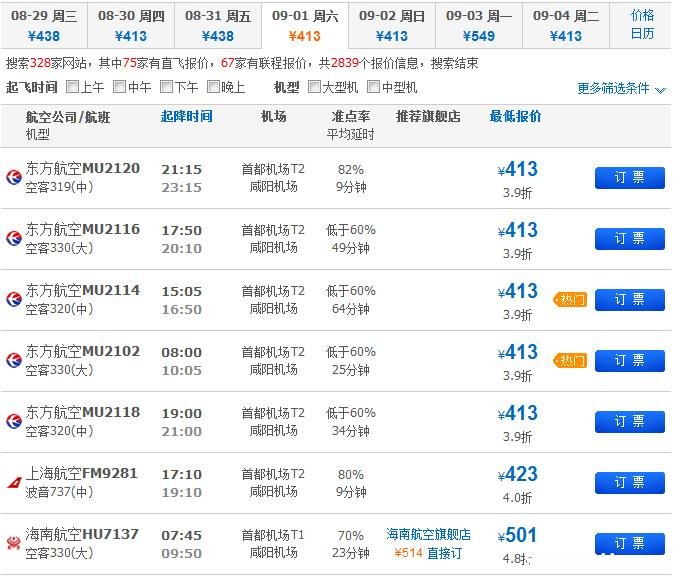Book ticket for flight MU2114
676x578 pixels.
[629, 300]
